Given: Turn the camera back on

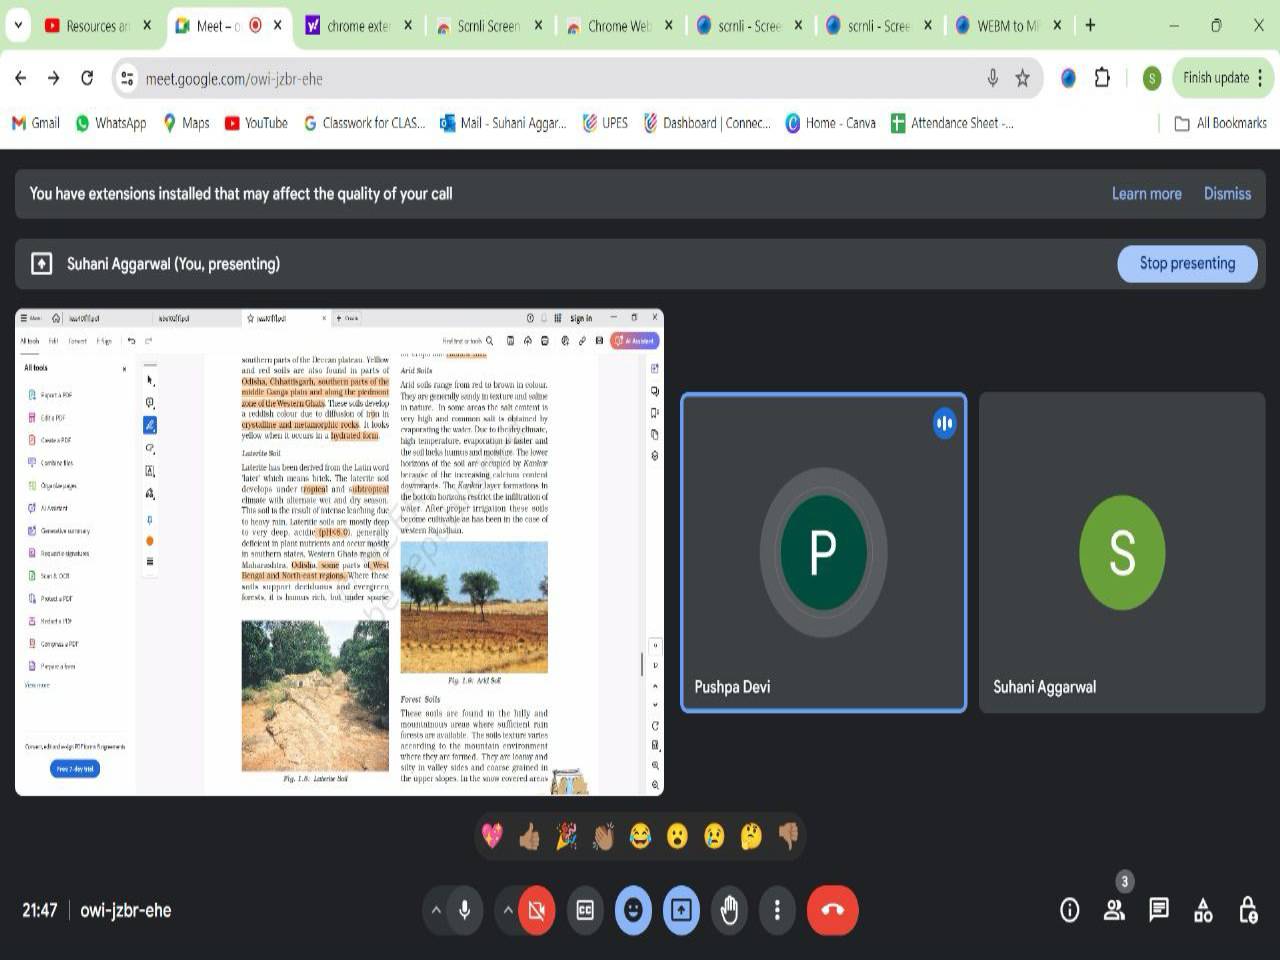Looking at the screenshot, I should point(537,910).
